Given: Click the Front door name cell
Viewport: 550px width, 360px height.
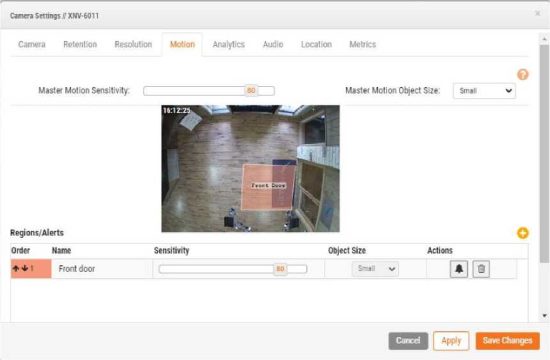Looking at the screenshot, I should pos(102,269).
